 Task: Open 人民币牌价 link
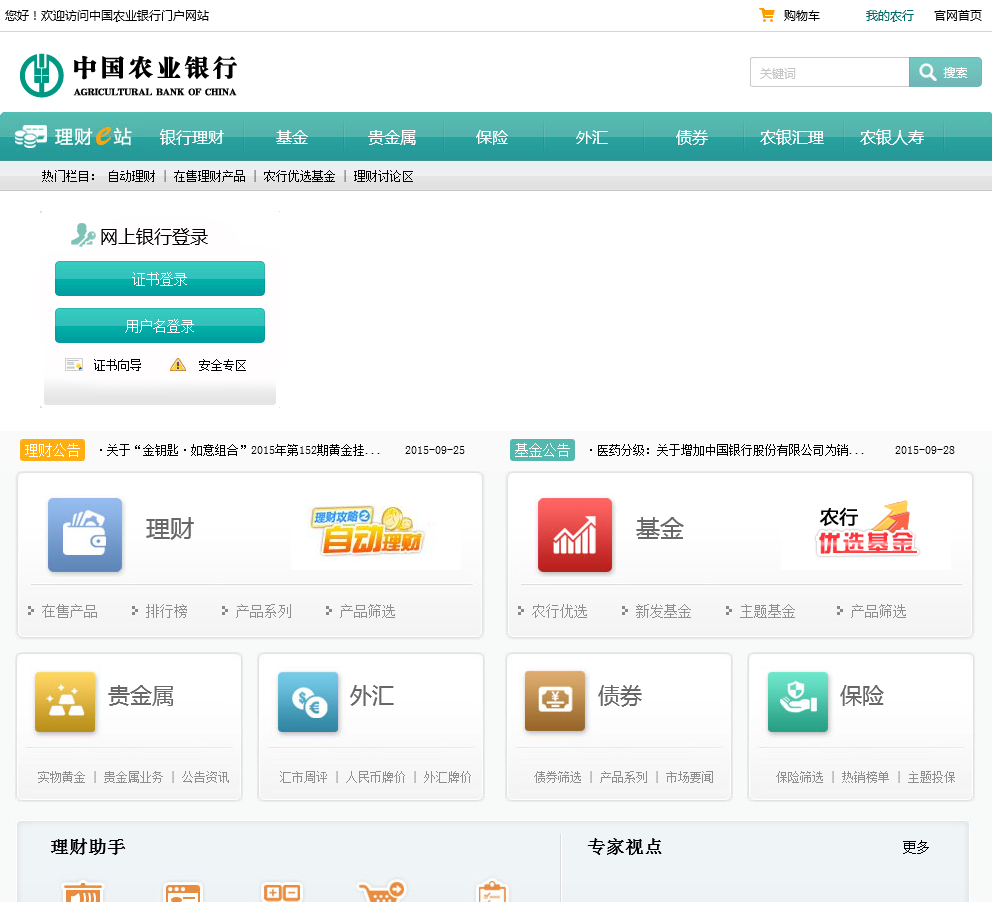[x=375, y=777]
